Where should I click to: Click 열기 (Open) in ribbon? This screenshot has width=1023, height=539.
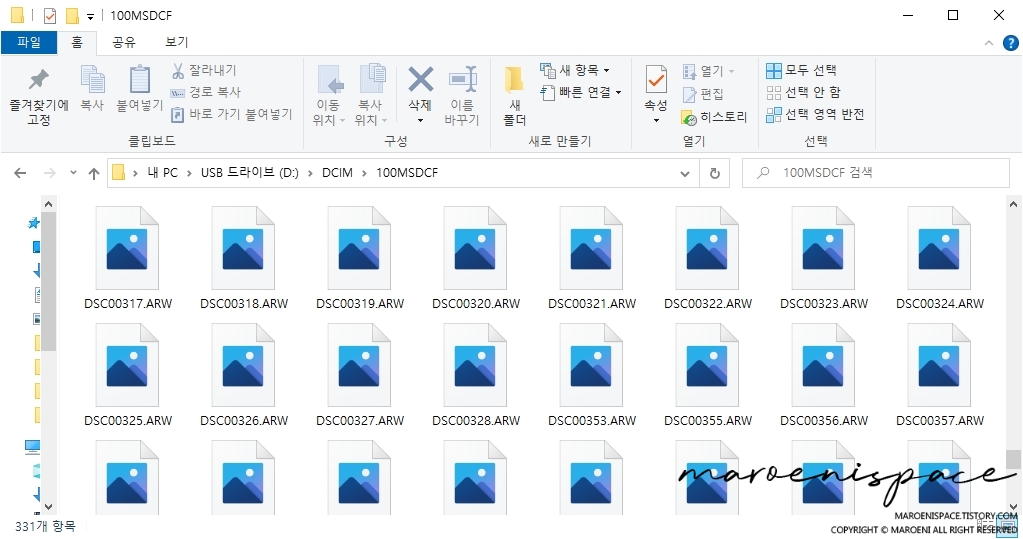pyautogui.click(x=708, y=70)
